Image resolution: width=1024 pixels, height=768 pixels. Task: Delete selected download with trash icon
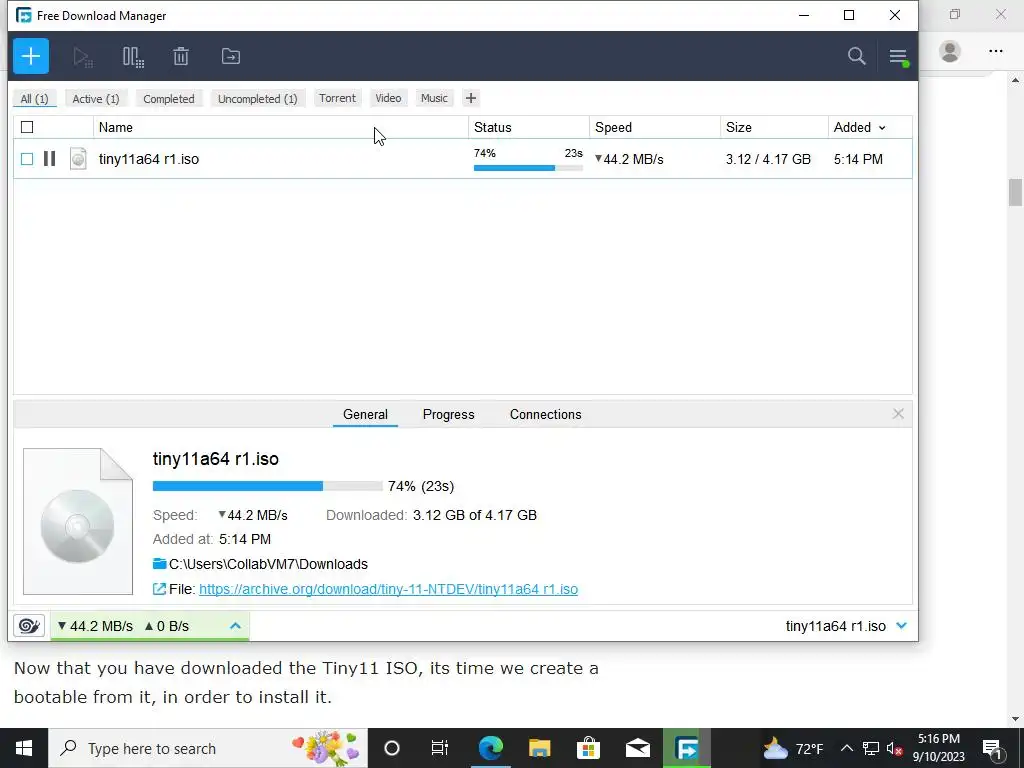tap(181, 56)
